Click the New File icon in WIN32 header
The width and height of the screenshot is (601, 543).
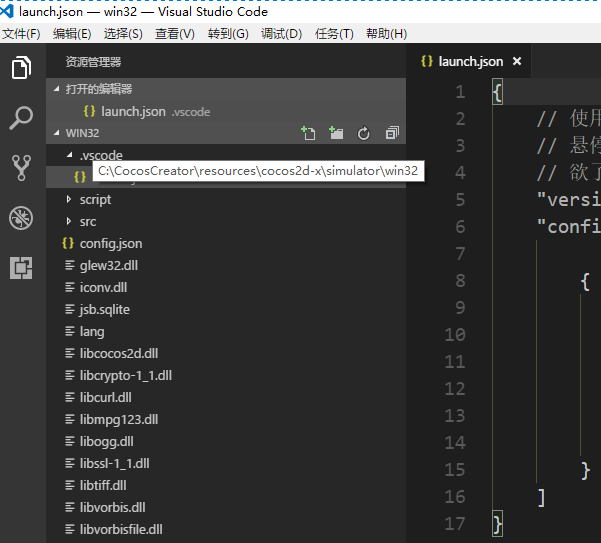308,133
